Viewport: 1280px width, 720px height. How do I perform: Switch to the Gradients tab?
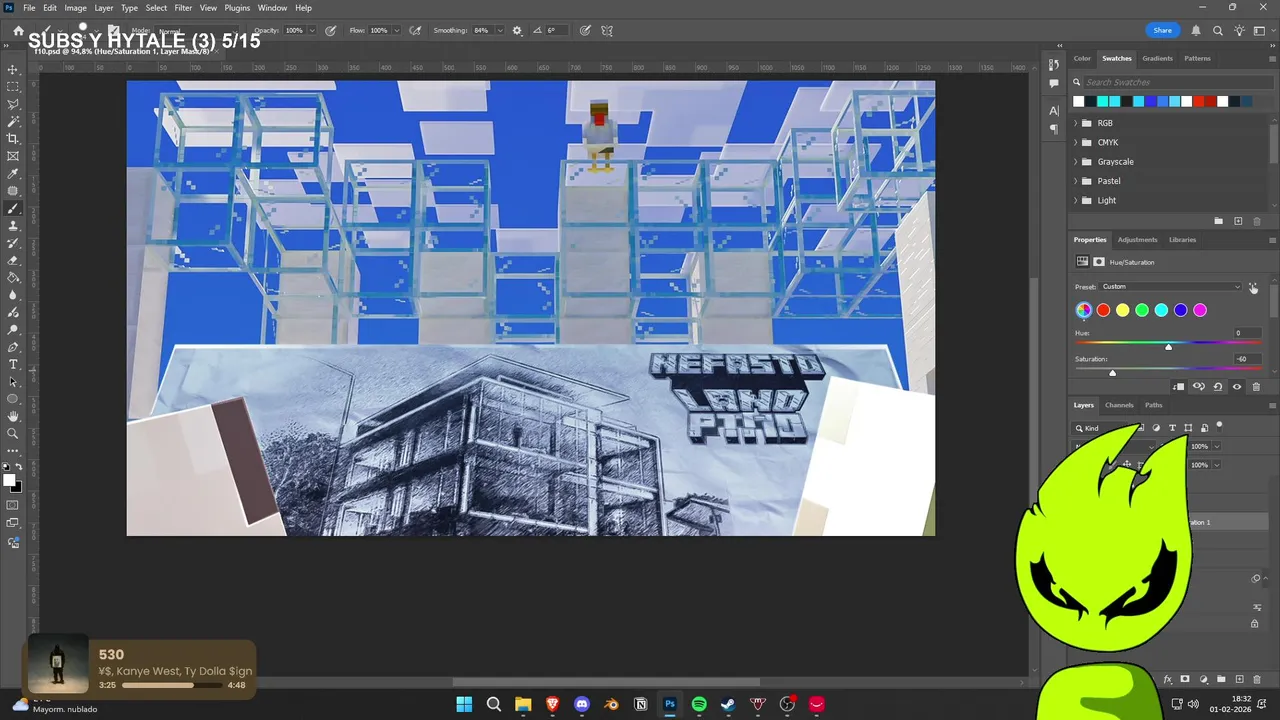point(1158,58)
